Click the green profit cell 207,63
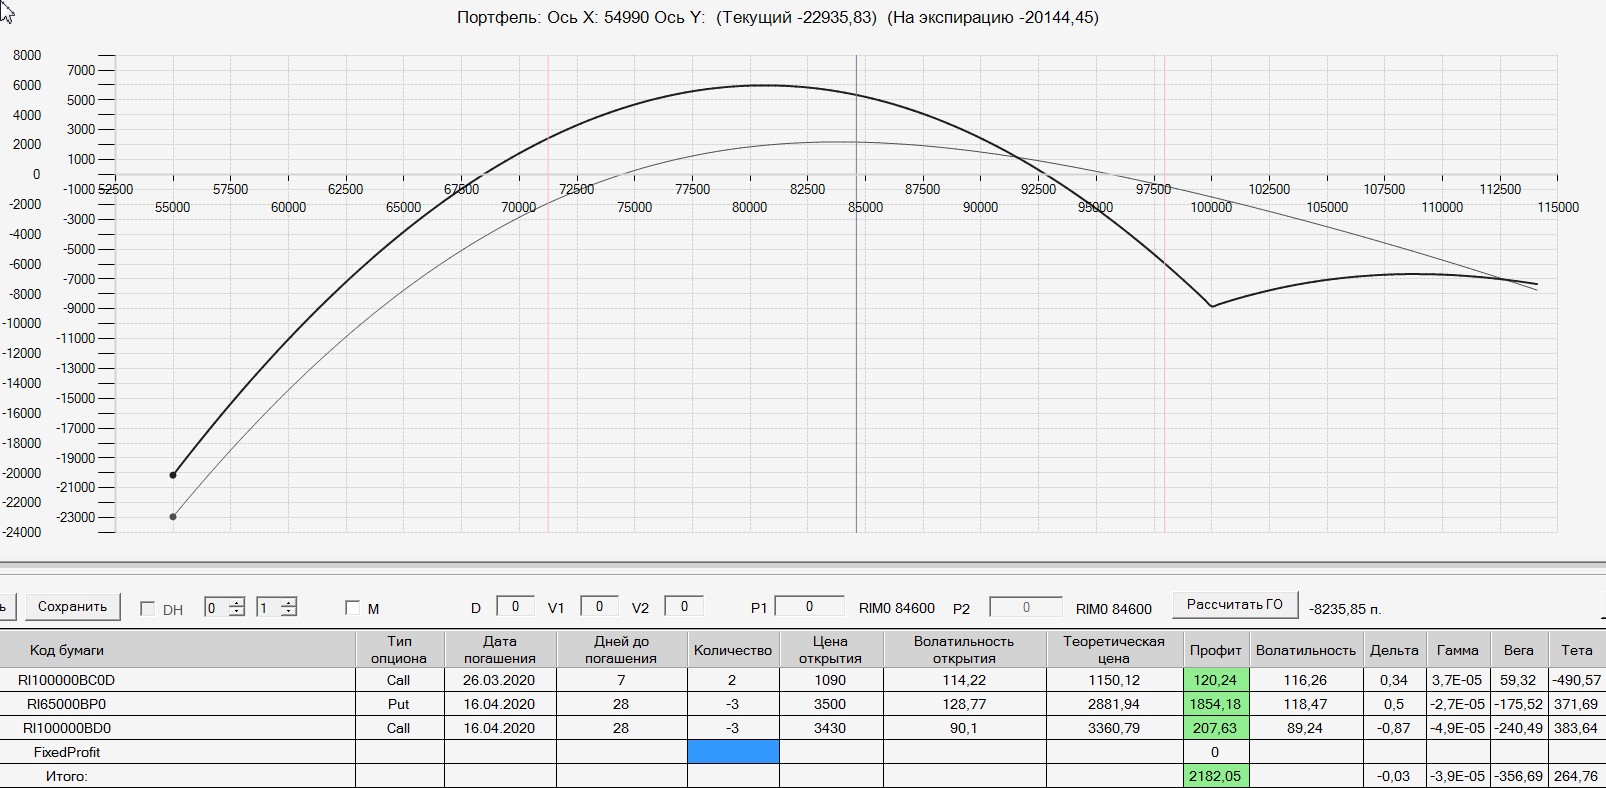The width and height of the screenshot is (1606, 788). coord(1215,728)
